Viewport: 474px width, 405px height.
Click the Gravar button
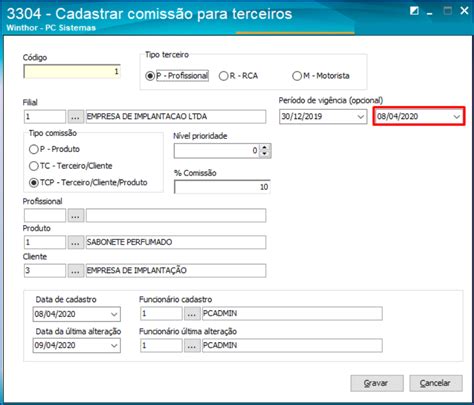click(x=377, y=383)
